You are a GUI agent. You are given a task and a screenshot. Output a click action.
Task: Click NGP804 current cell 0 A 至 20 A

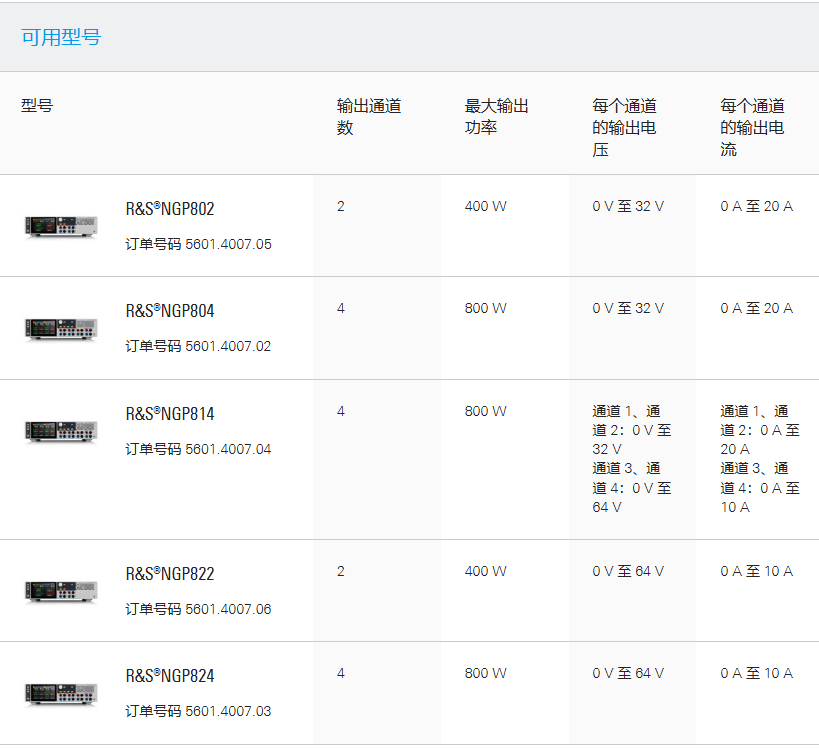[x=756, y=308]
